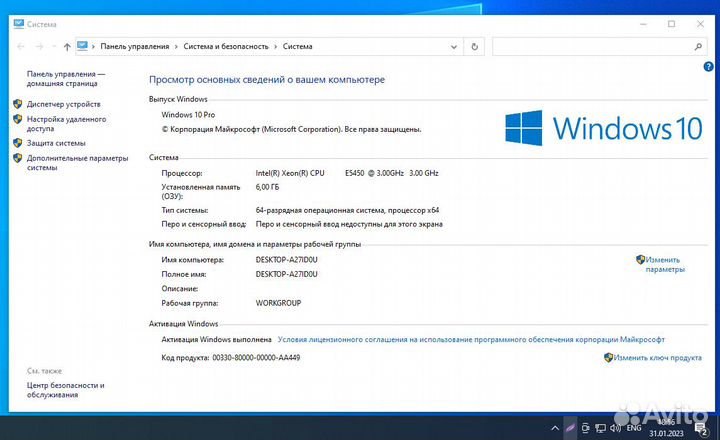
Task: Click the heading Просмотр основных сведений о вашем компьютере
Action: [267, 79]
